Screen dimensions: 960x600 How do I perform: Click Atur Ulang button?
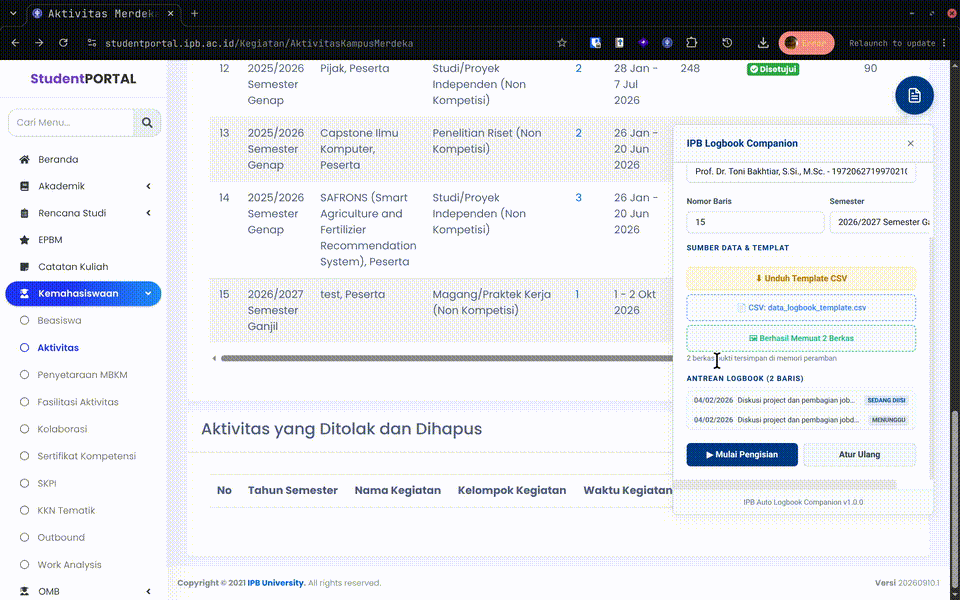click(860, 455)
